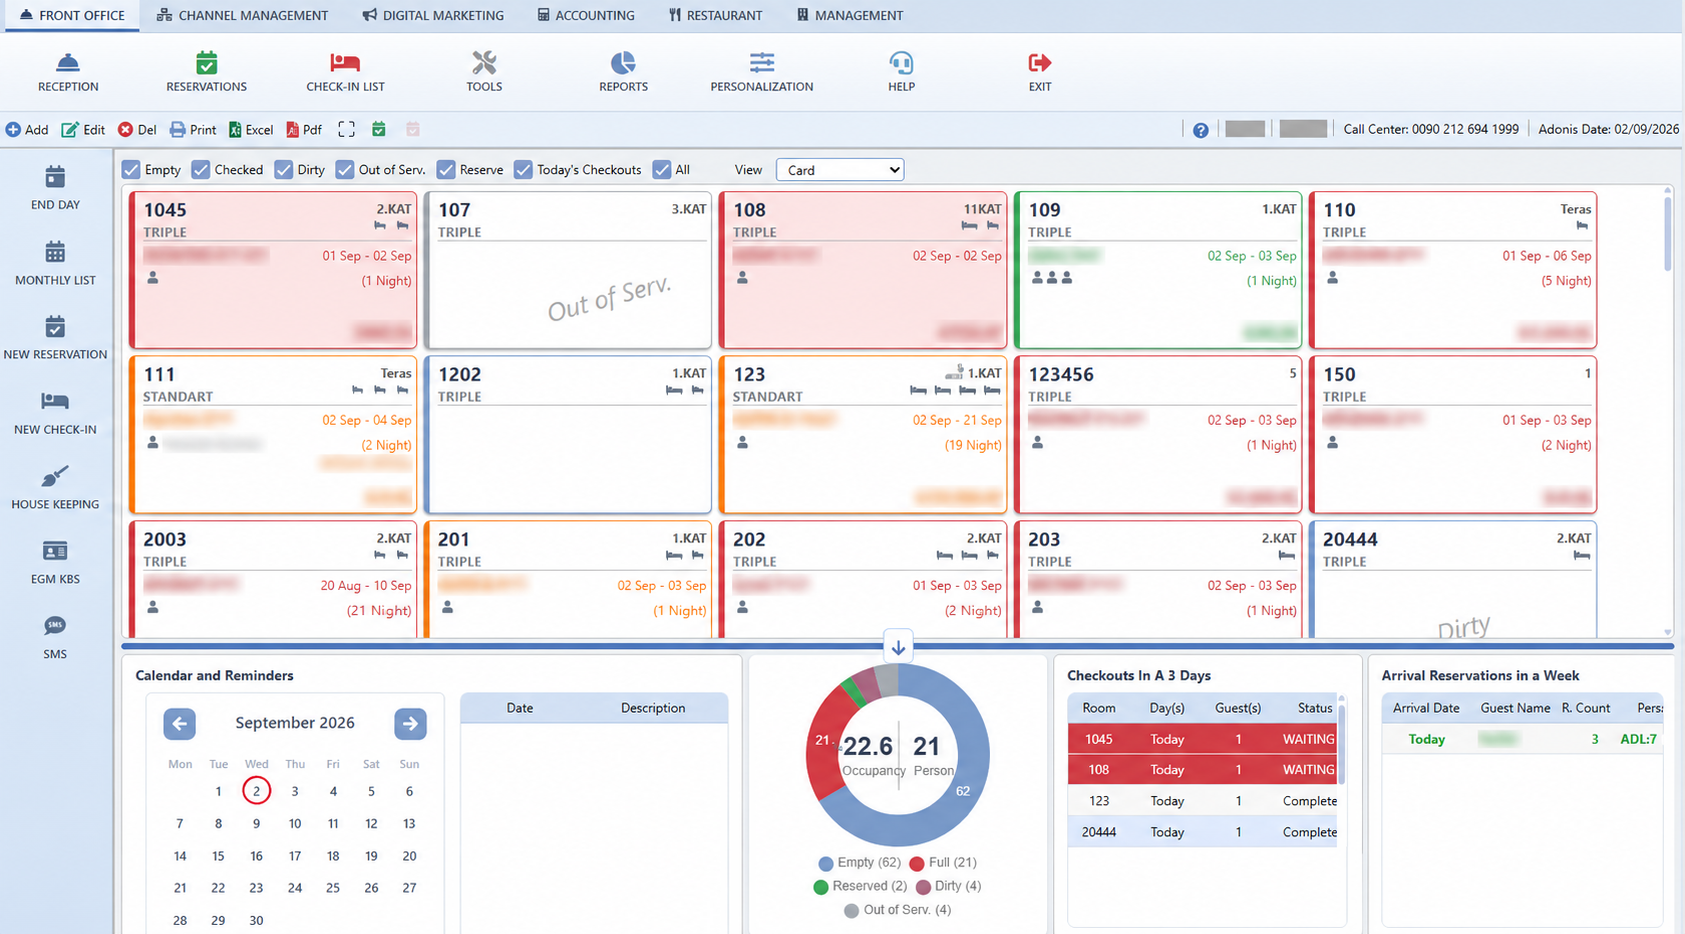Image resolution: width=1685 pixels, height=934 pixels.
Task: Select room card 107 Out of Serv.
Action: pos(567,270)
